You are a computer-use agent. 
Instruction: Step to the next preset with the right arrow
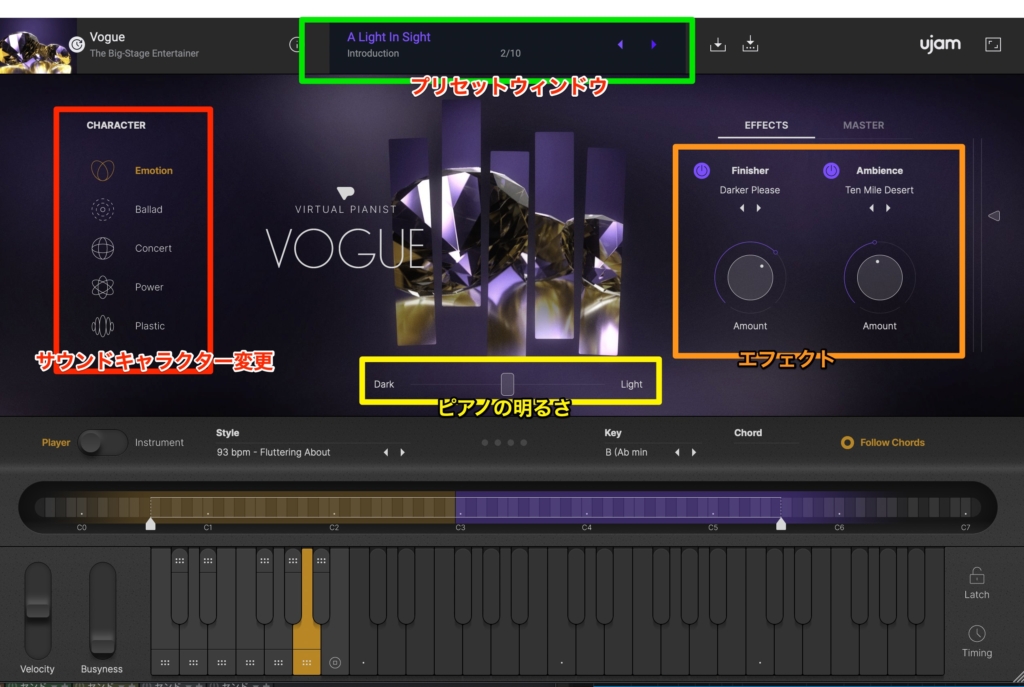click(654, 44)
